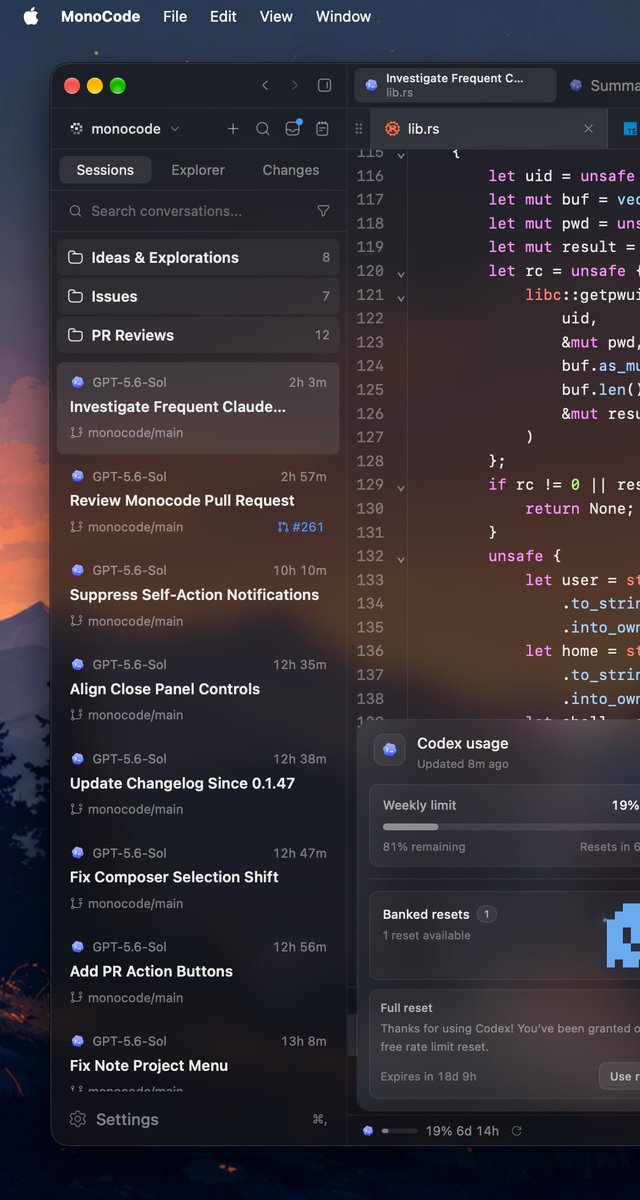The height and width of the screenshot is (1200, 640).
Task: Click the status bar usage mini progress bar
Action: point(400,1131)
